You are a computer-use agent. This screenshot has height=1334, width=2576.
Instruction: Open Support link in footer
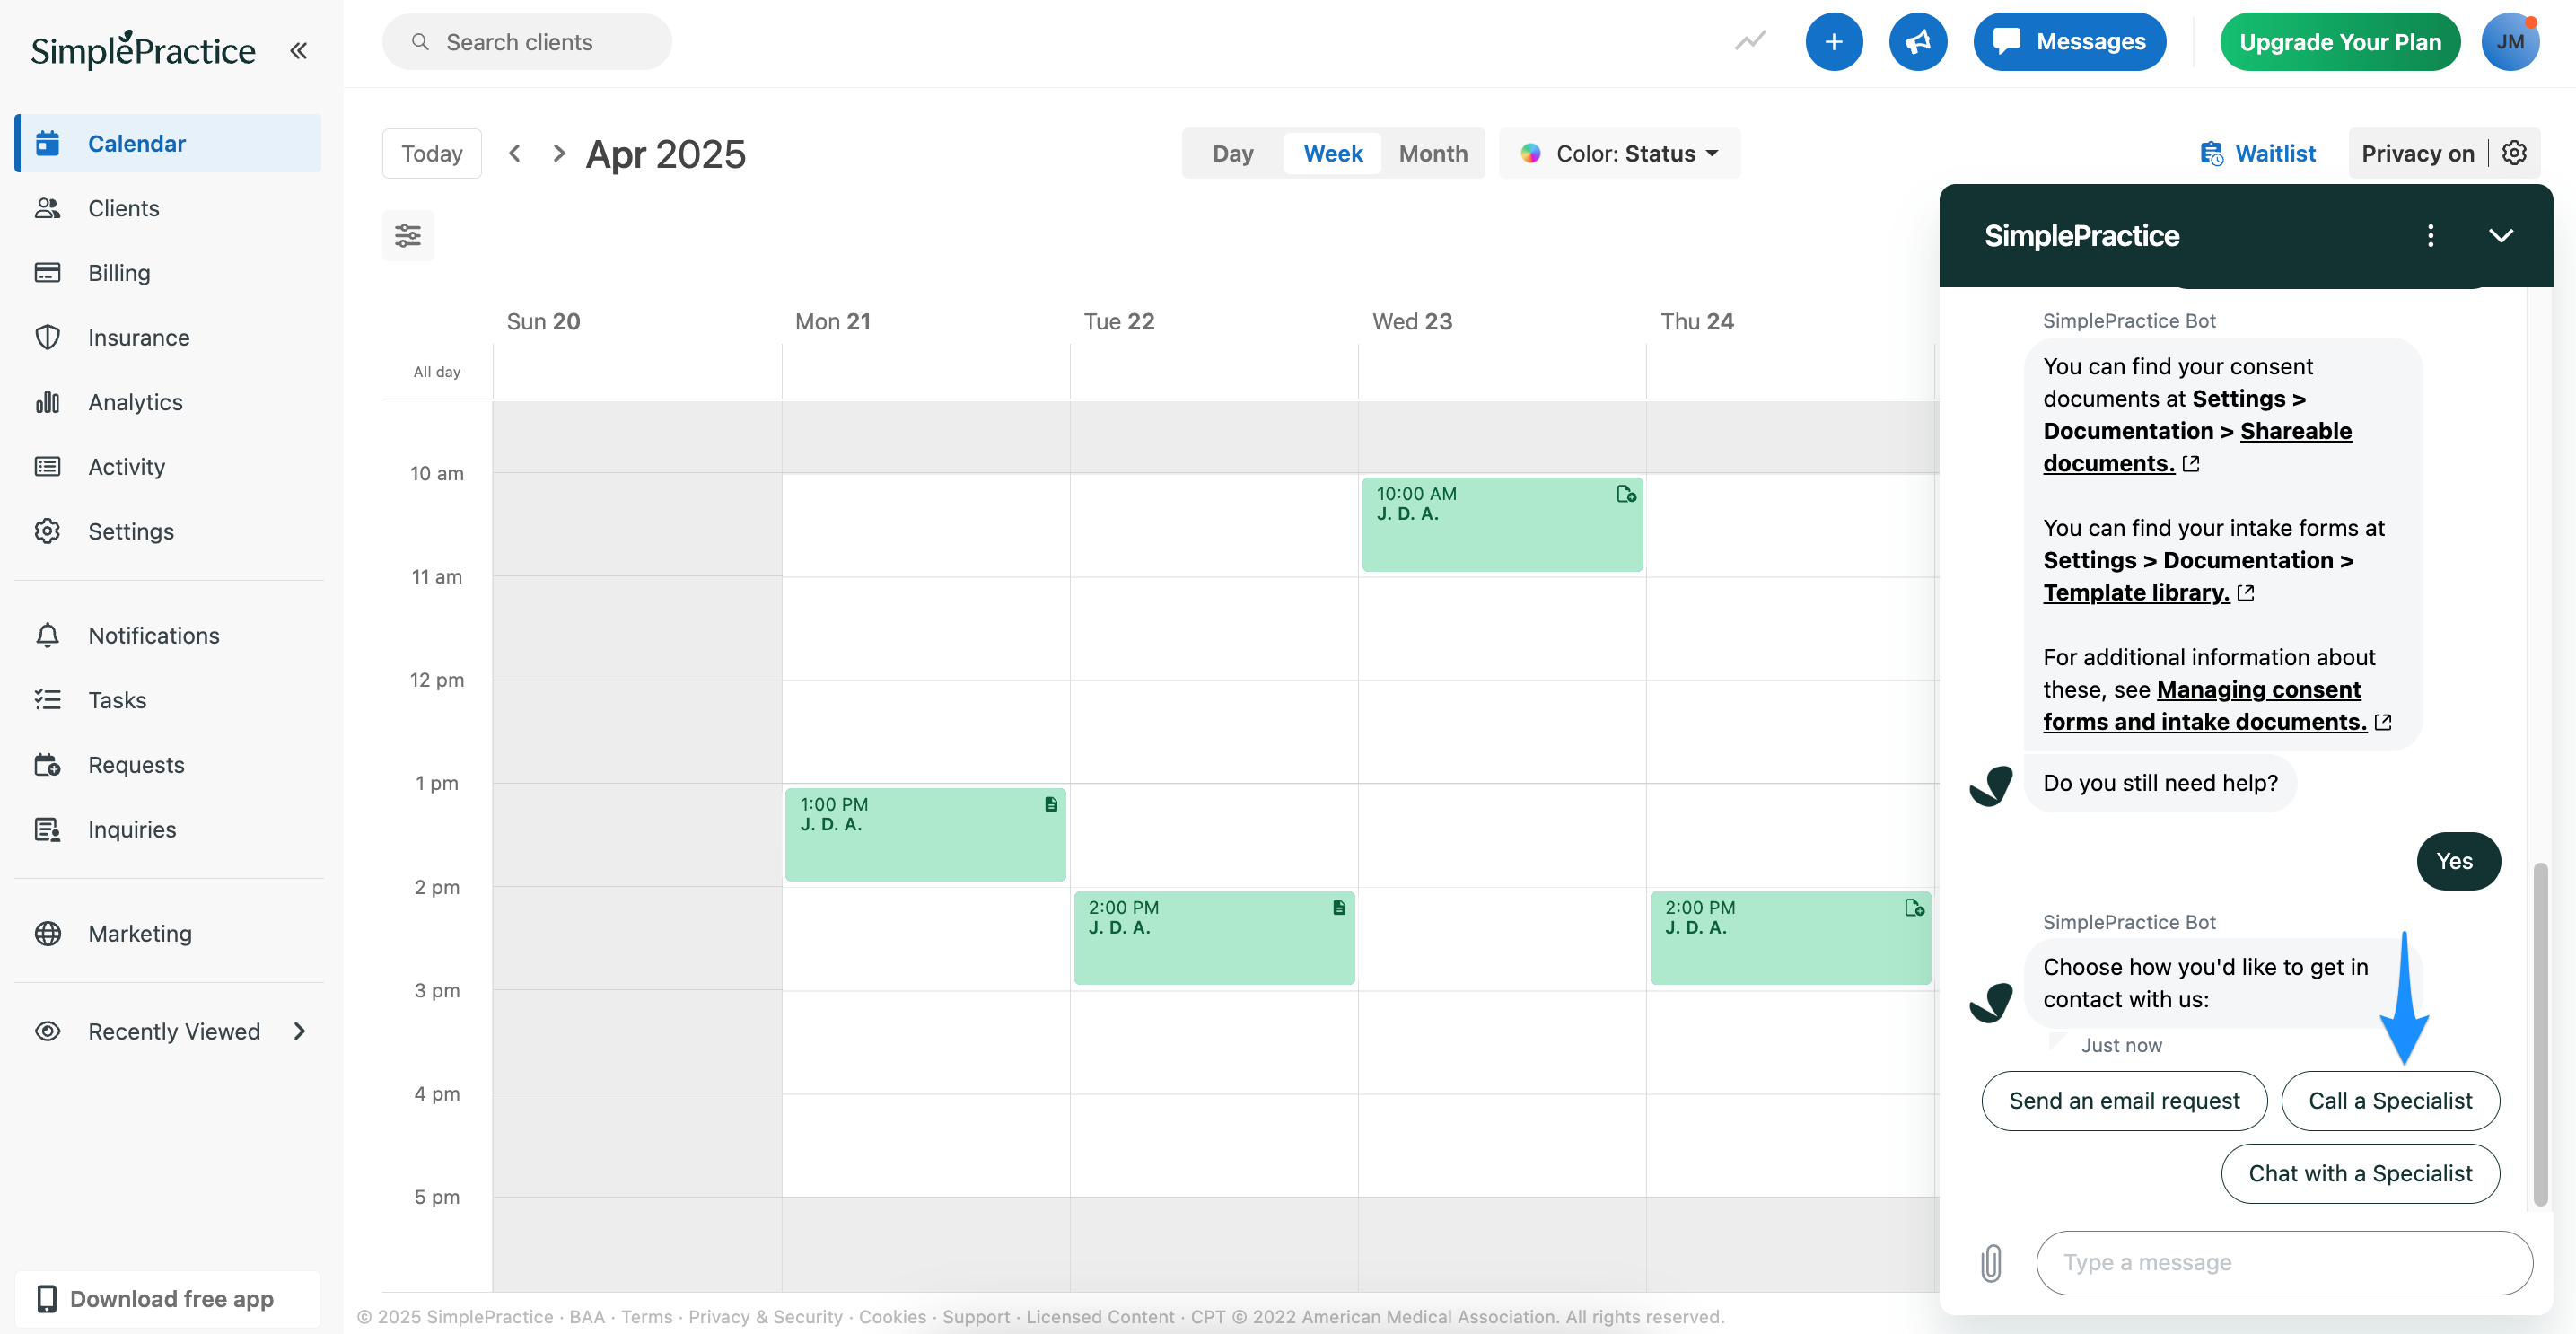(976, 1316)
